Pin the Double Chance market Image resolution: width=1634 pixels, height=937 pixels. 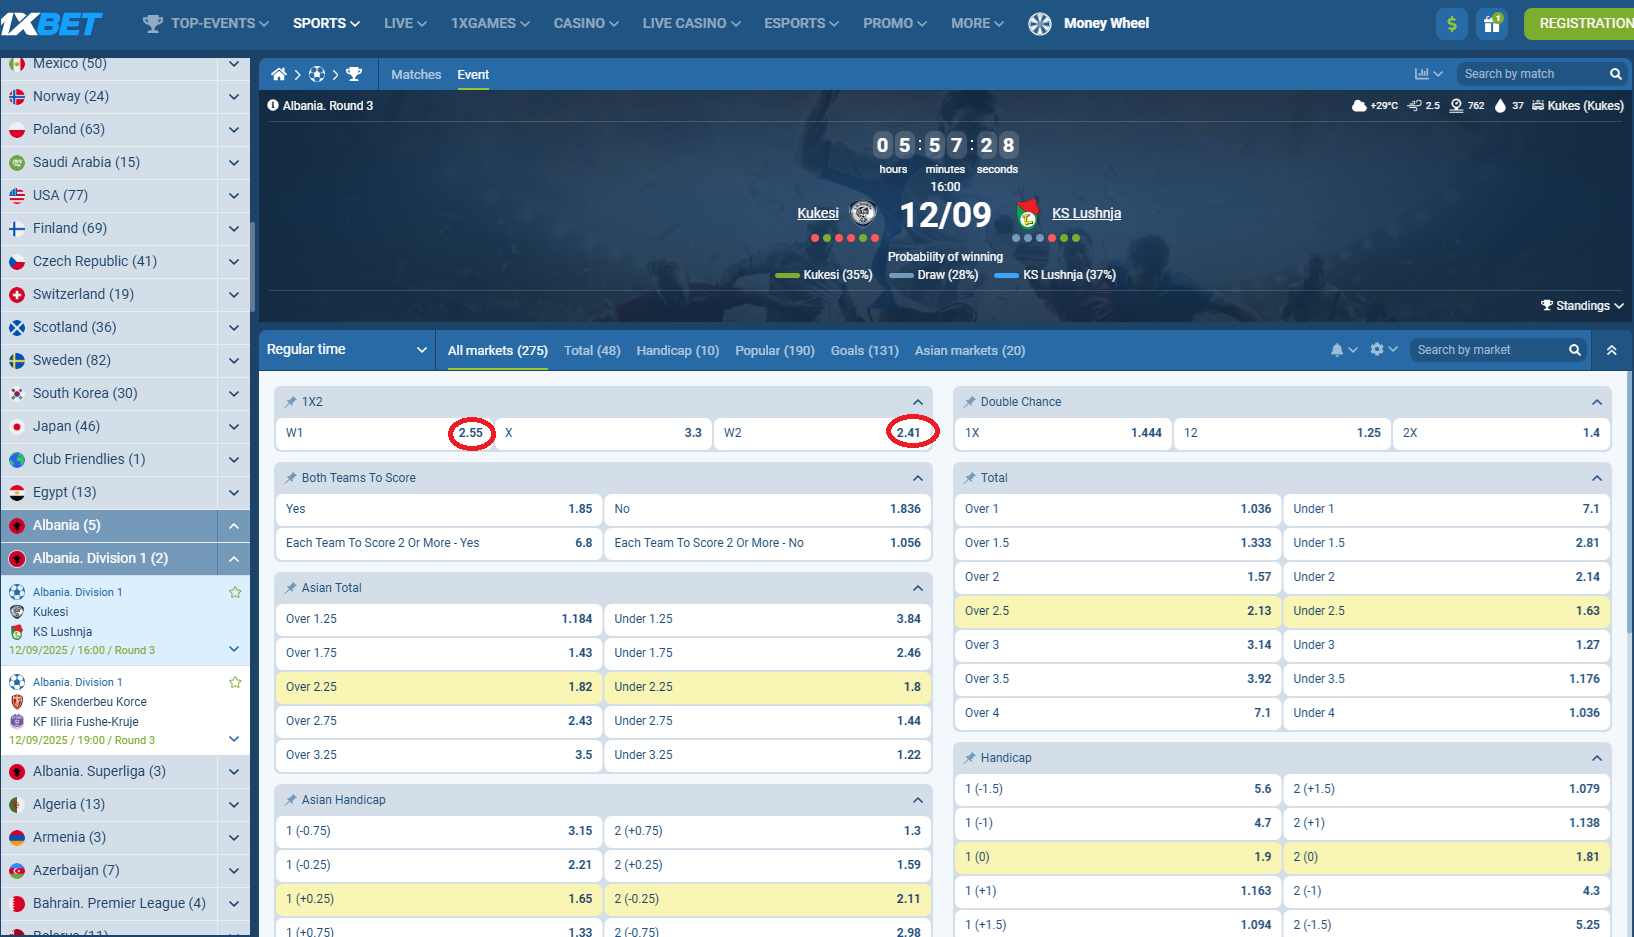click(x=970, y=402)
